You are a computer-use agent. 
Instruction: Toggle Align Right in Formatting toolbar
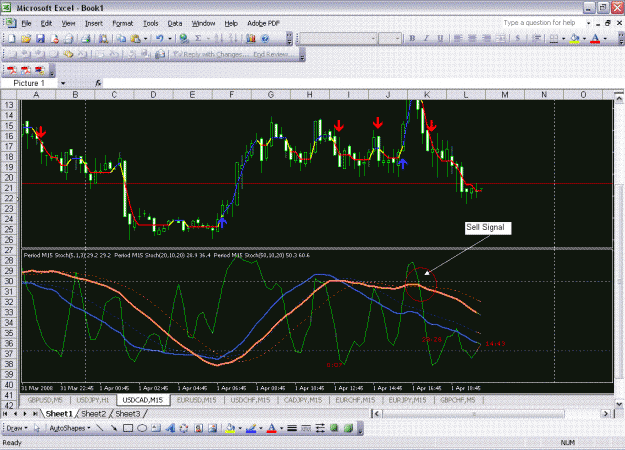click(486, 39)
